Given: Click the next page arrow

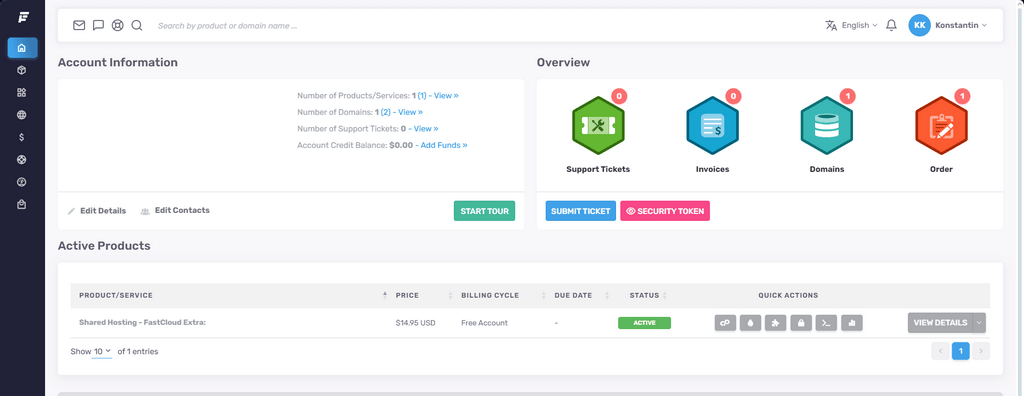Looking at the screenshot, I should coord(981,352).
